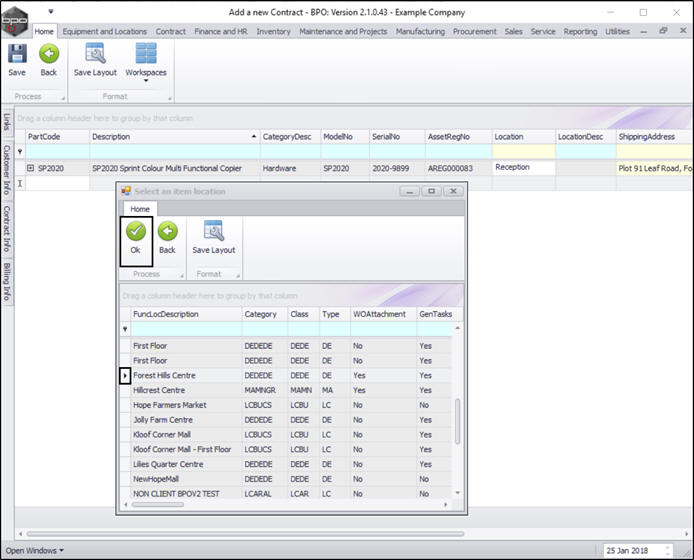Click Save Layout in the main ribbon
This screenshot has height=560, width=694.
pyautogui.click(x=95, y=60)
